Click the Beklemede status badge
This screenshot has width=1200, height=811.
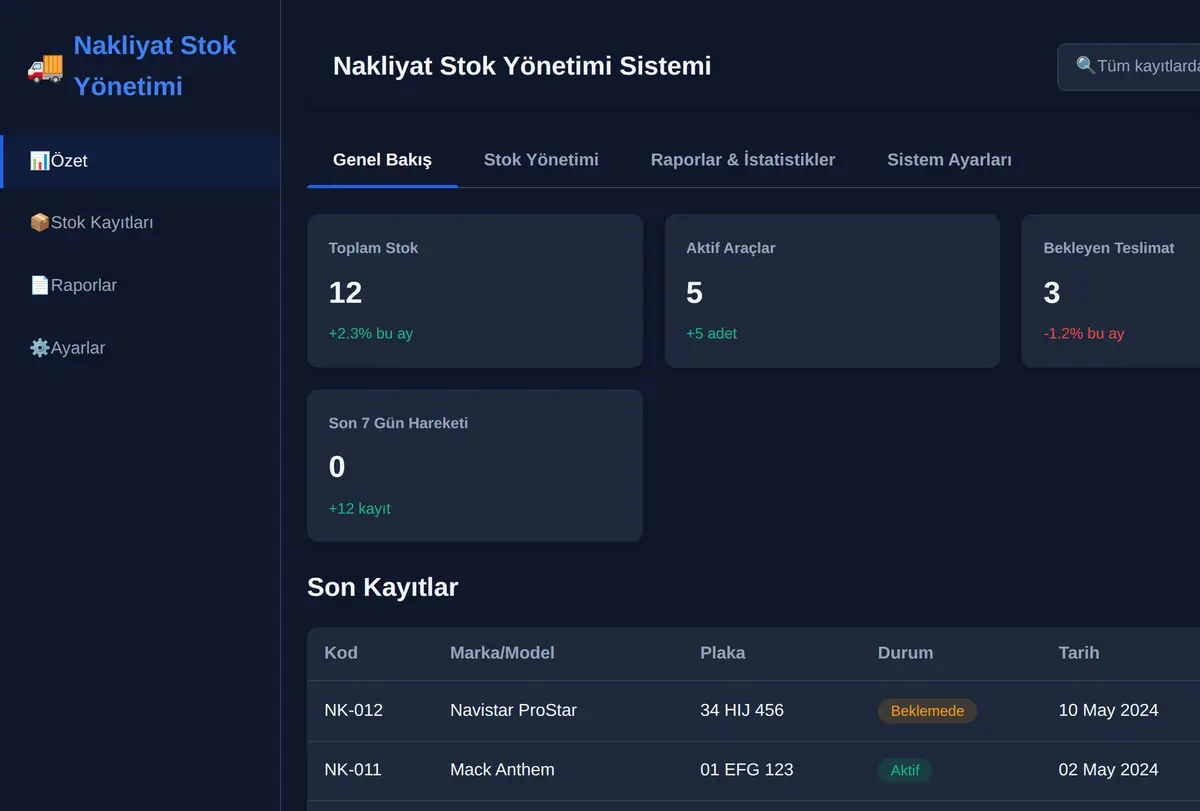pos(927,711)
